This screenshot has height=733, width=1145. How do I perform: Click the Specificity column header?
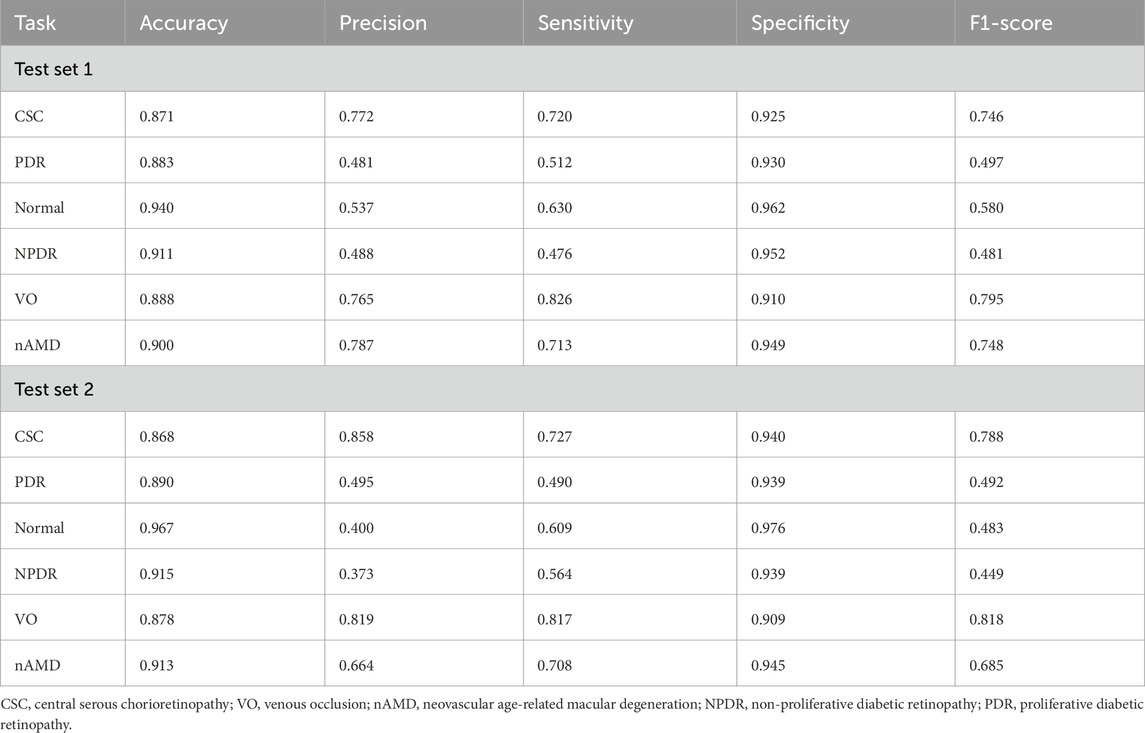(x=800, y=22)
